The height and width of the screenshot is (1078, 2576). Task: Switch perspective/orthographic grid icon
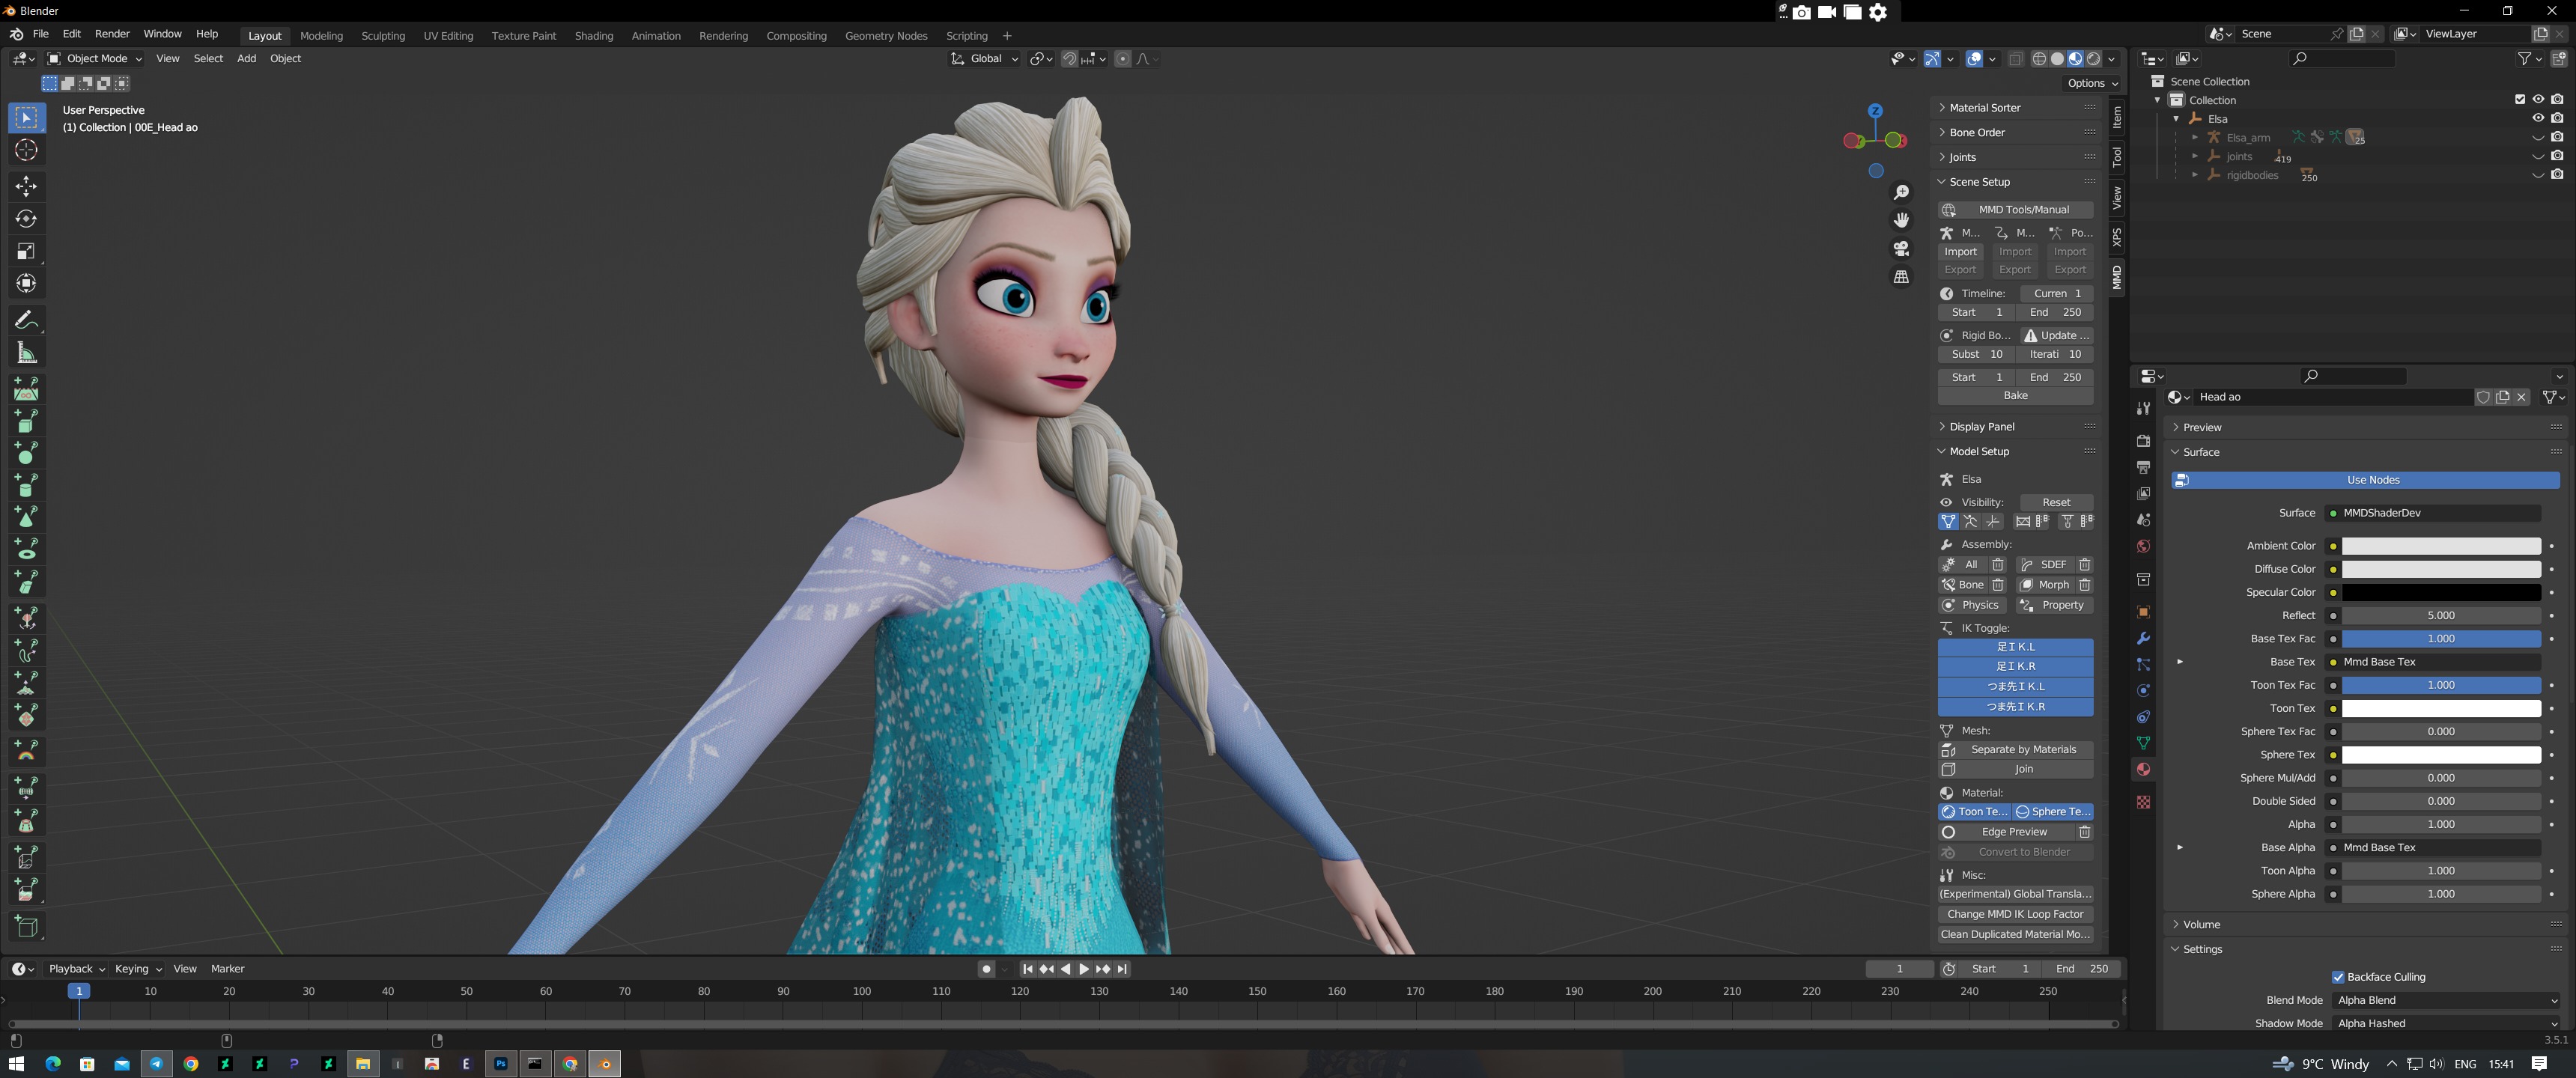point(1901,276)
